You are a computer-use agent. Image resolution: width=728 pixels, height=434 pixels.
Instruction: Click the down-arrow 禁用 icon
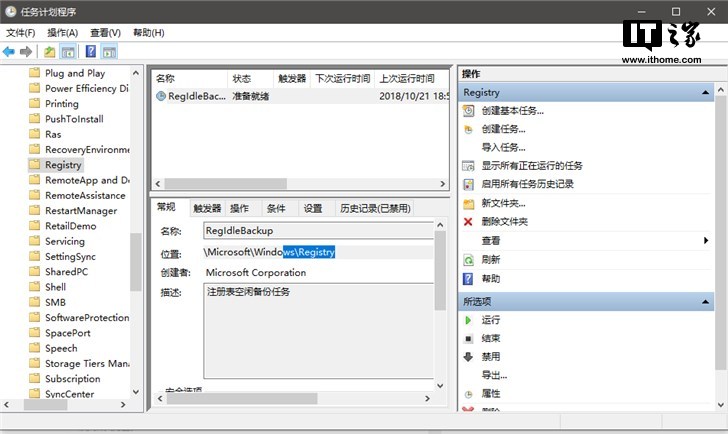468,356
